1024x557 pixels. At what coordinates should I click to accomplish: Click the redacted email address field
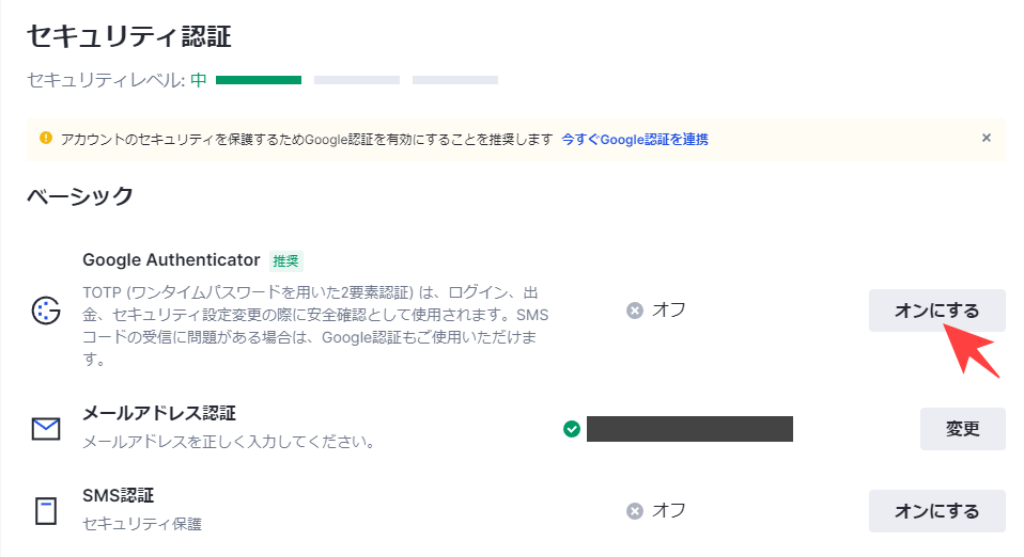pos(690,429)
